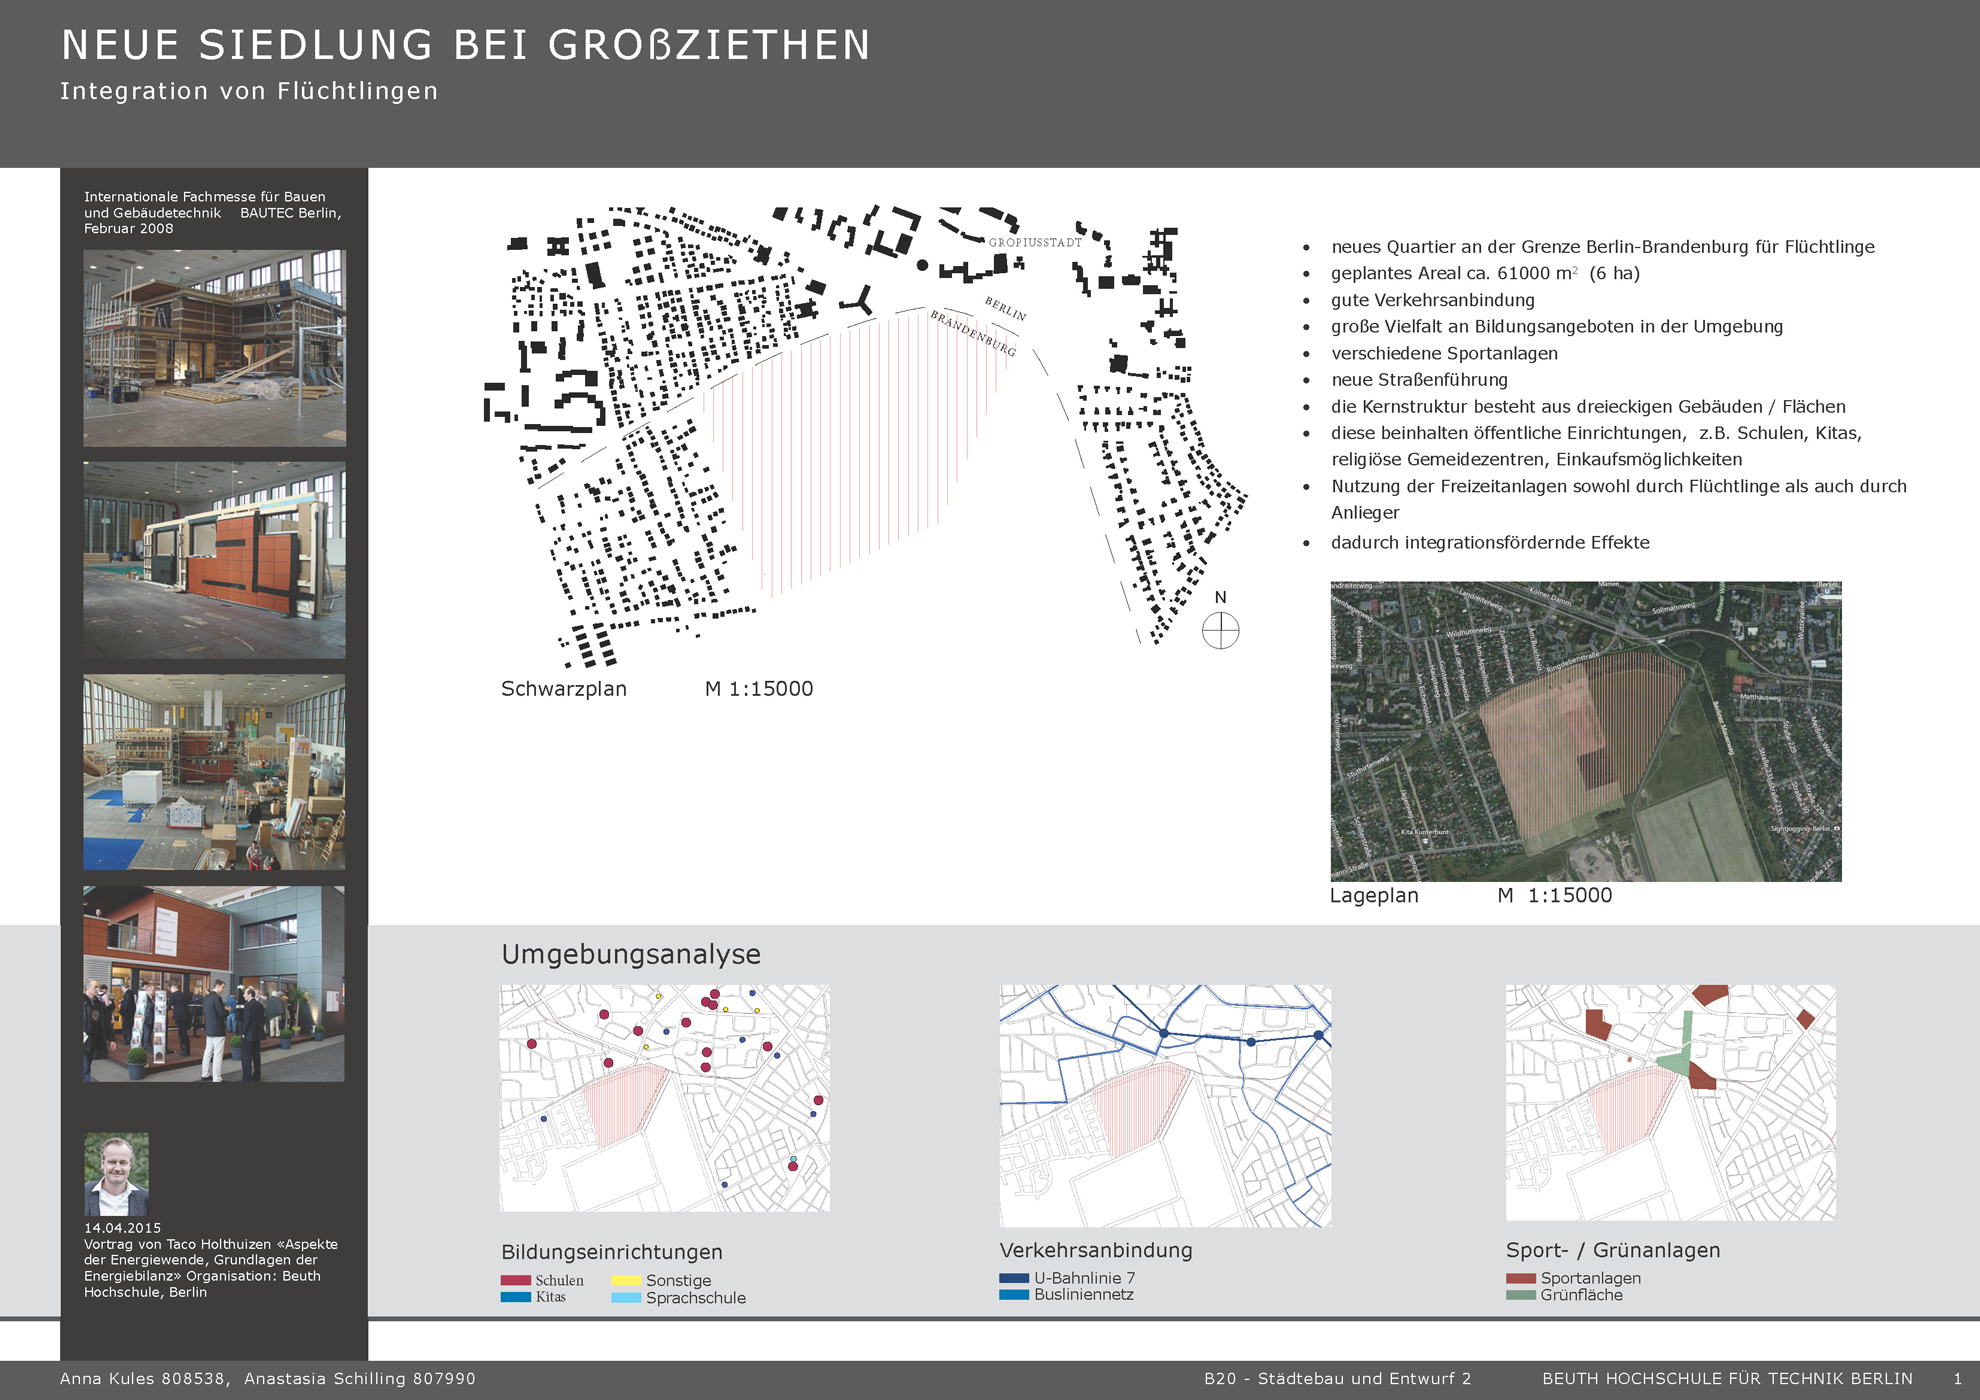Image resolution: width=1980 pixels, height=1400 pixels.
Task: Open the photo of visitors at the booth
Action: click(x=214, y=983)
